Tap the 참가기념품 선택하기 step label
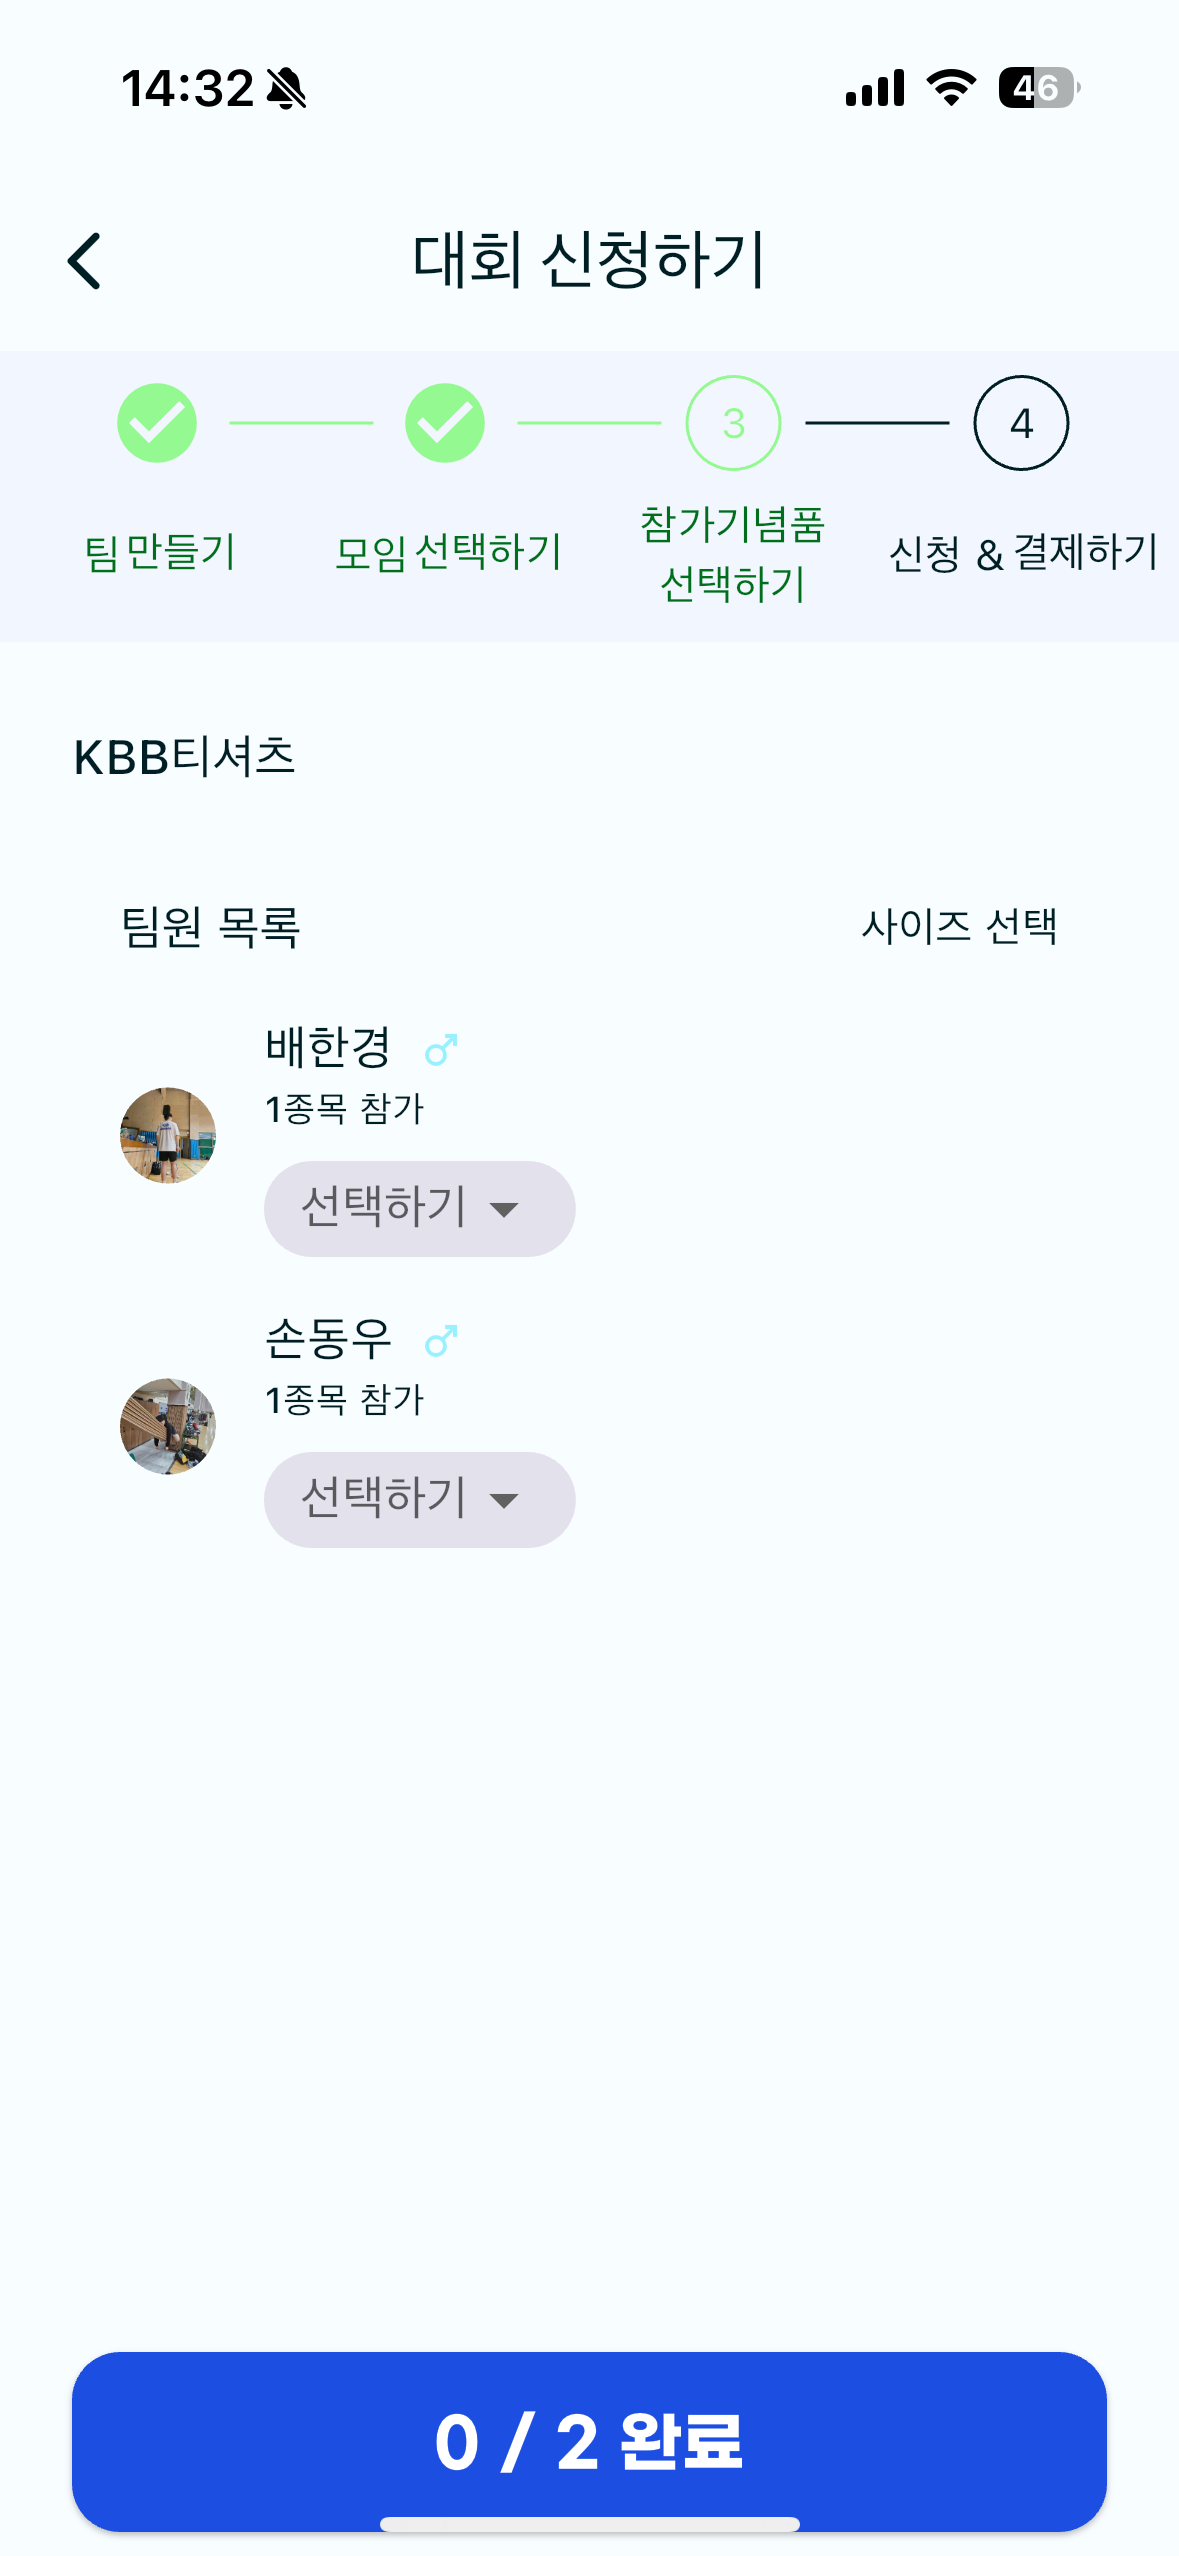Image resolution: width=1179 pixels, height=2556 pixels. [733, 554]
